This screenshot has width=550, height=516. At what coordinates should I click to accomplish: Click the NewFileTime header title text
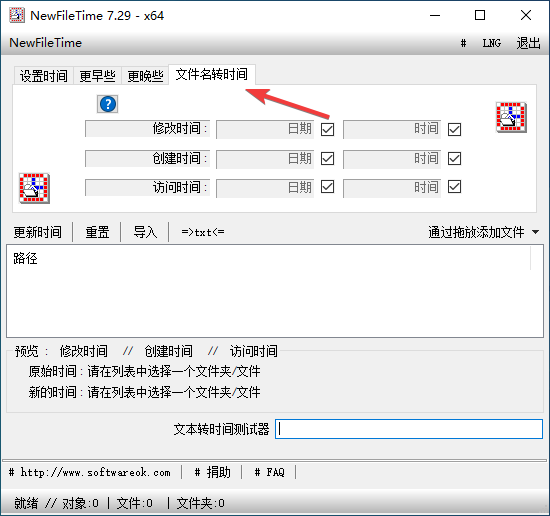pyautogui.click(x=46, y=43)
